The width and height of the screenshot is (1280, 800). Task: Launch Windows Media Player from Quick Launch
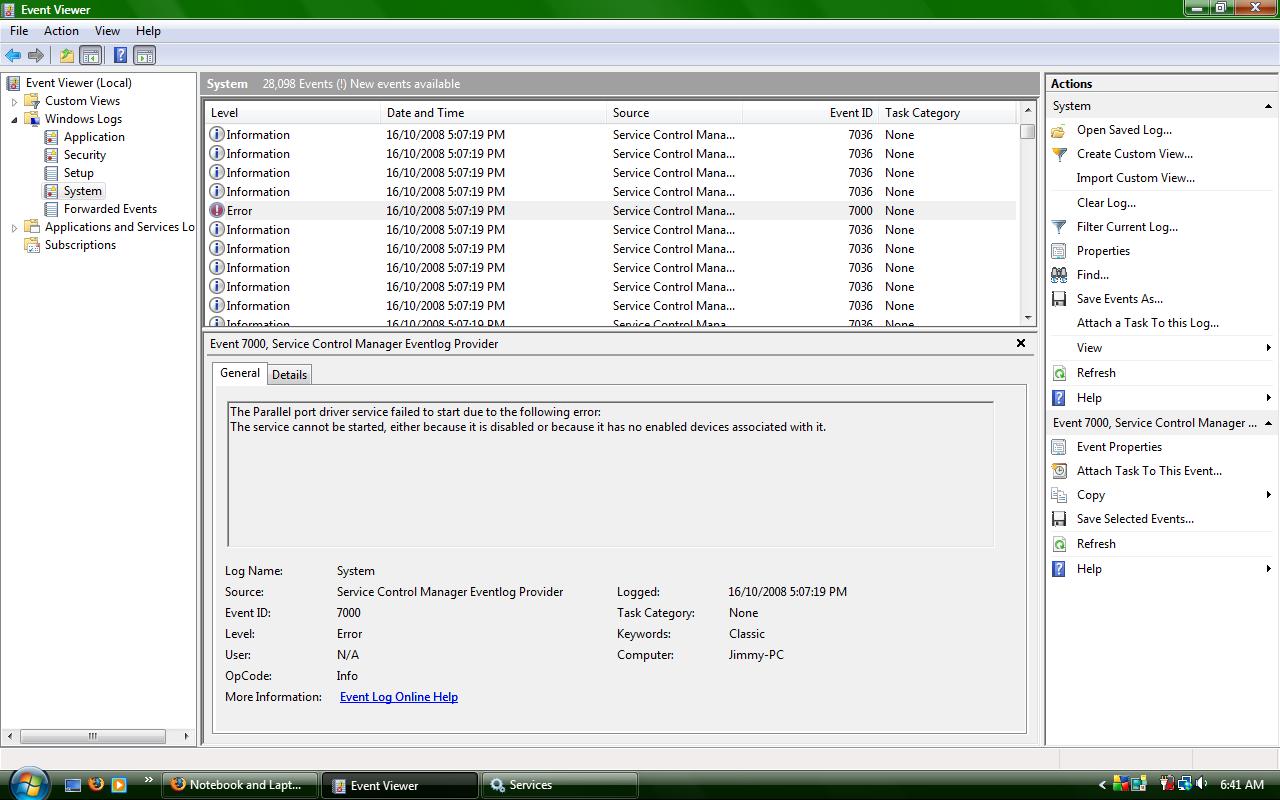pos(119,785)
